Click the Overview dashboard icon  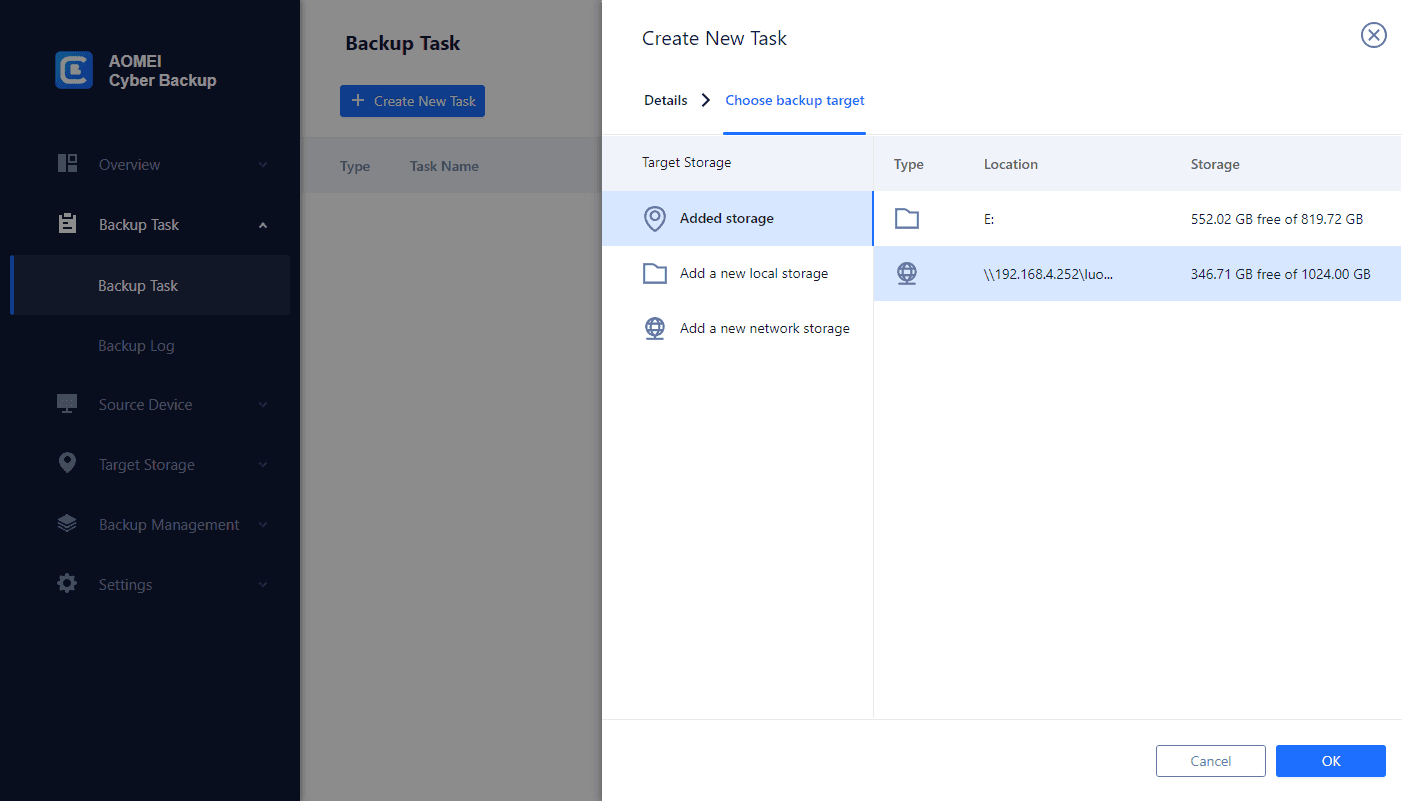point(68,164)
